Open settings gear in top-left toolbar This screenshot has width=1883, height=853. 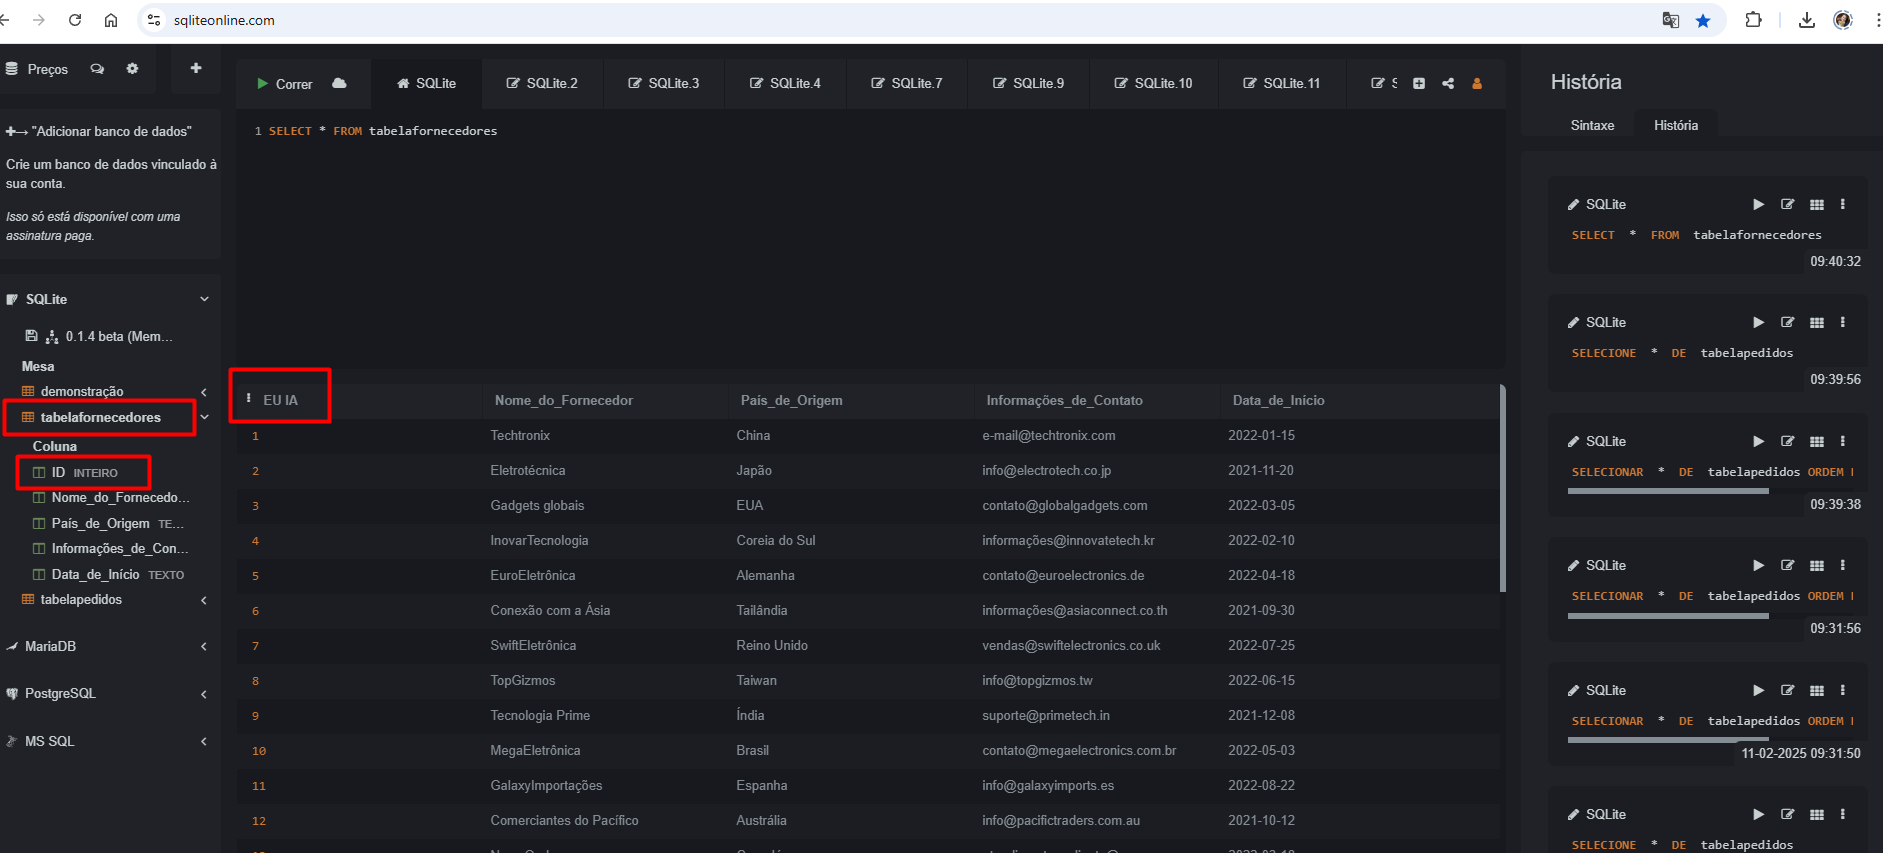[132, 69]
